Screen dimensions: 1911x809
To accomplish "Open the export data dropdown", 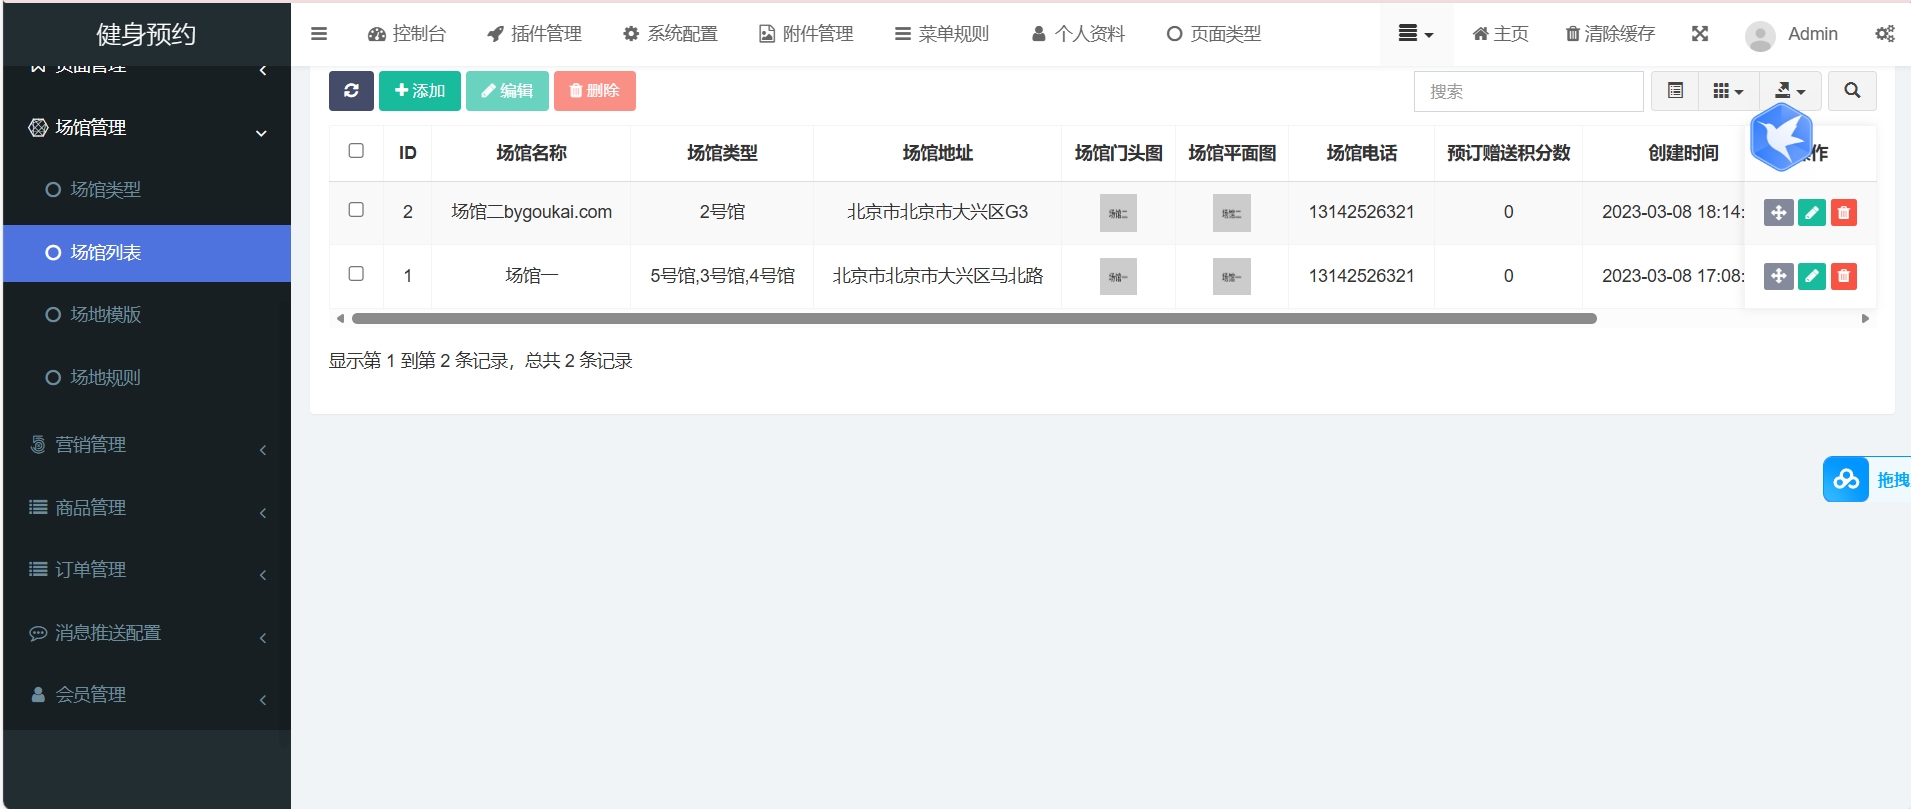I will point(1790,91).
